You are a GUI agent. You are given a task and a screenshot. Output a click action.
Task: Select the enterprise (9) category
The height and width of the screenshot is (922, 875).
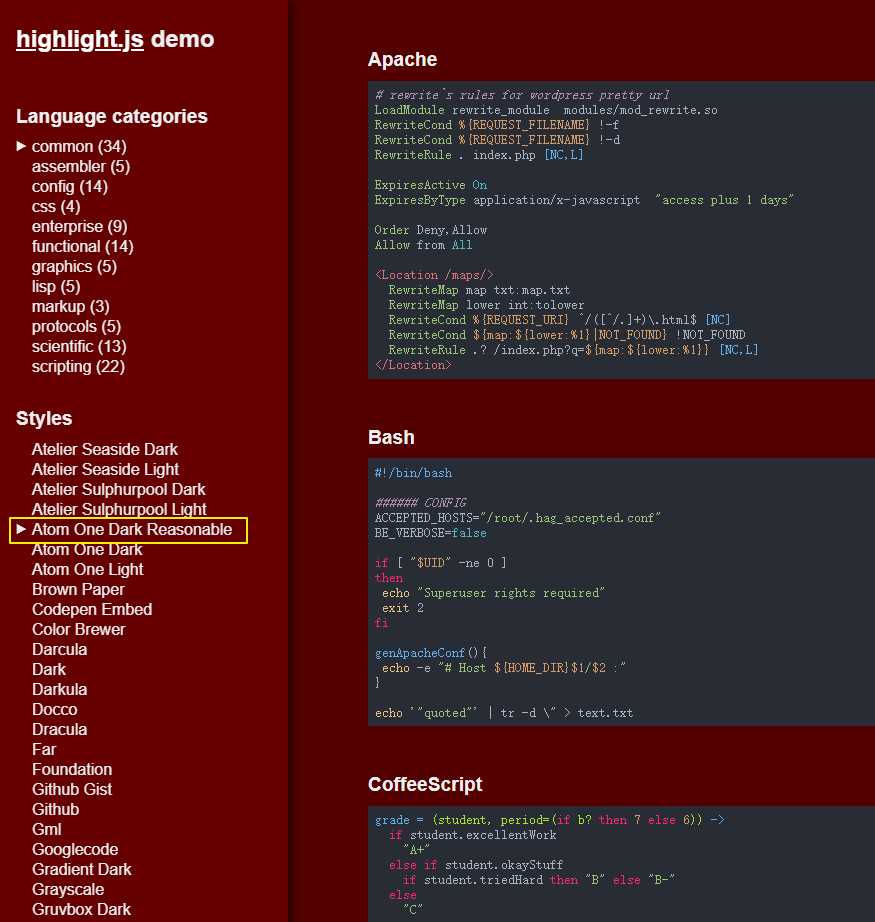pos(79,226)
